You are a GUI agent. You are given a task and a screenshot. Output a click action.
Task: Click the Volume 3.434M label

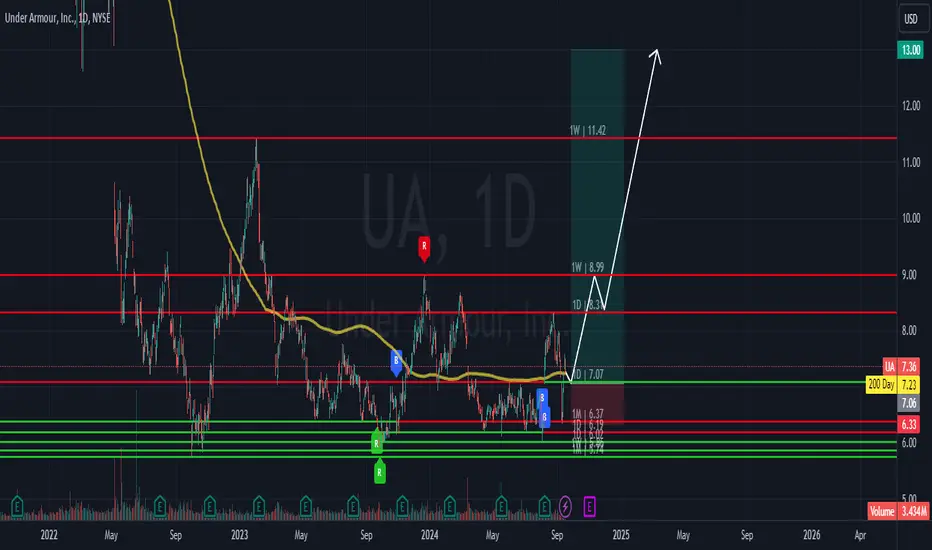pos(898,511)
